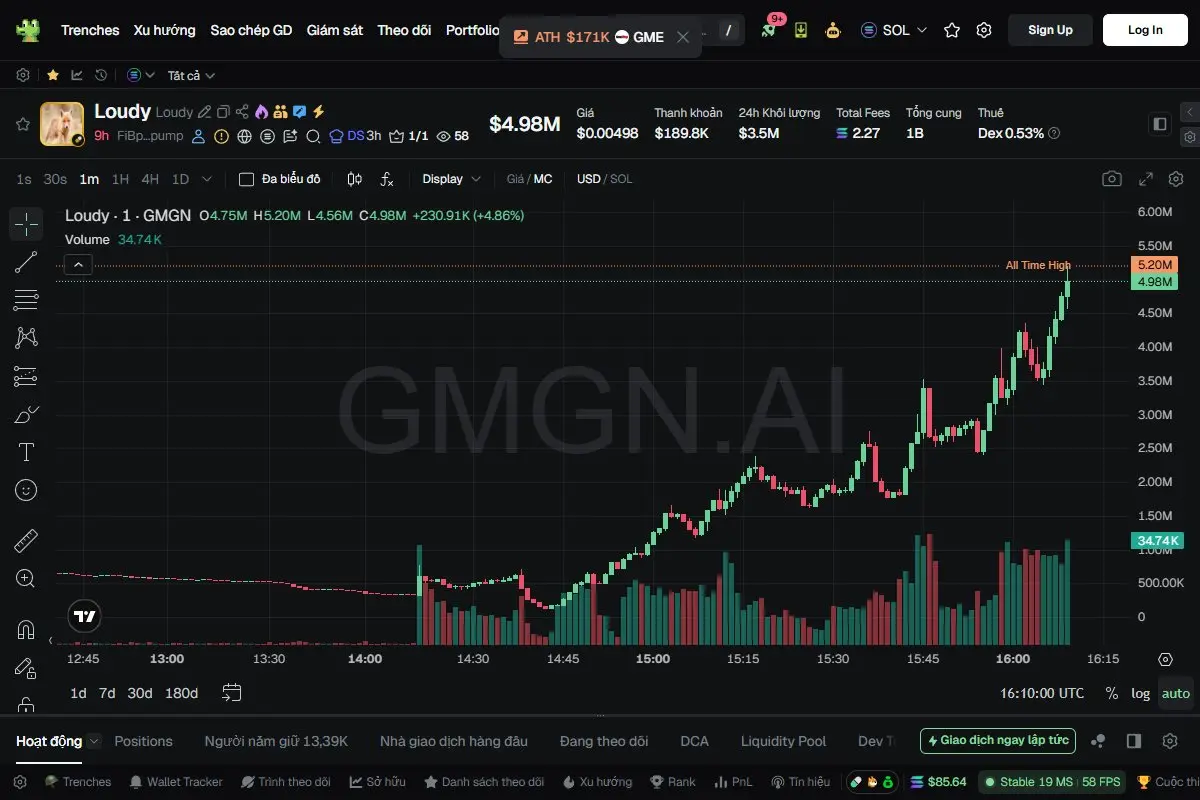Open chart settings gear near camera
Screen dimensions: 1200x800
tap(1176, 179)
